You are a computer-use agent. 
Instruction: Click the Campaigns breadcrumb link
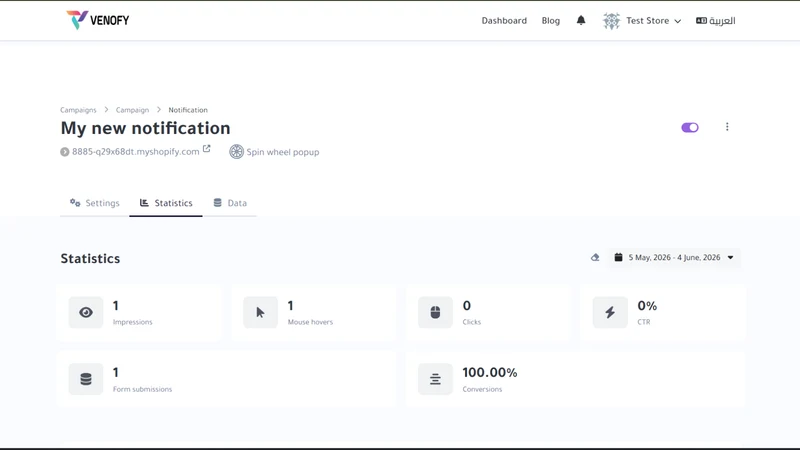pyautogui.click(x=78, y=110)
